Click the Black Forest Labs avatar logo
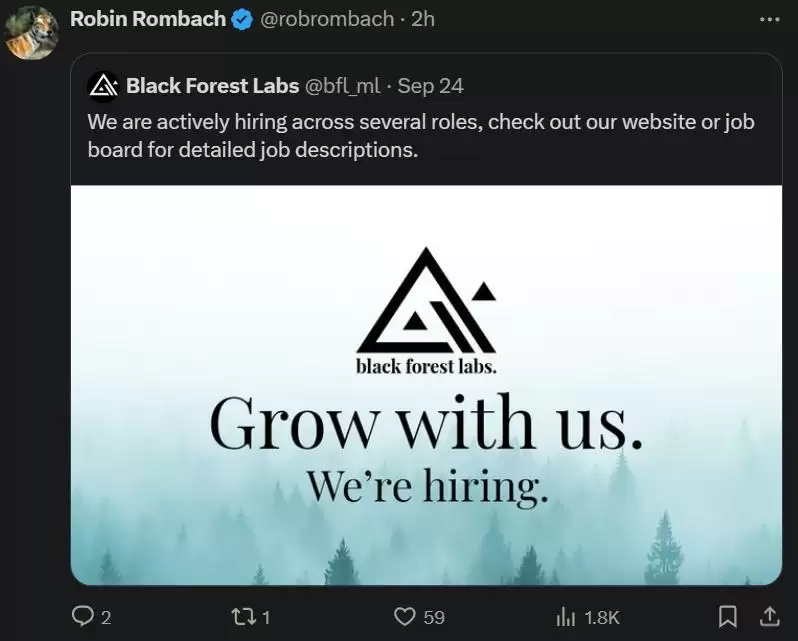 pyautogui.click(x=103, y=86)
